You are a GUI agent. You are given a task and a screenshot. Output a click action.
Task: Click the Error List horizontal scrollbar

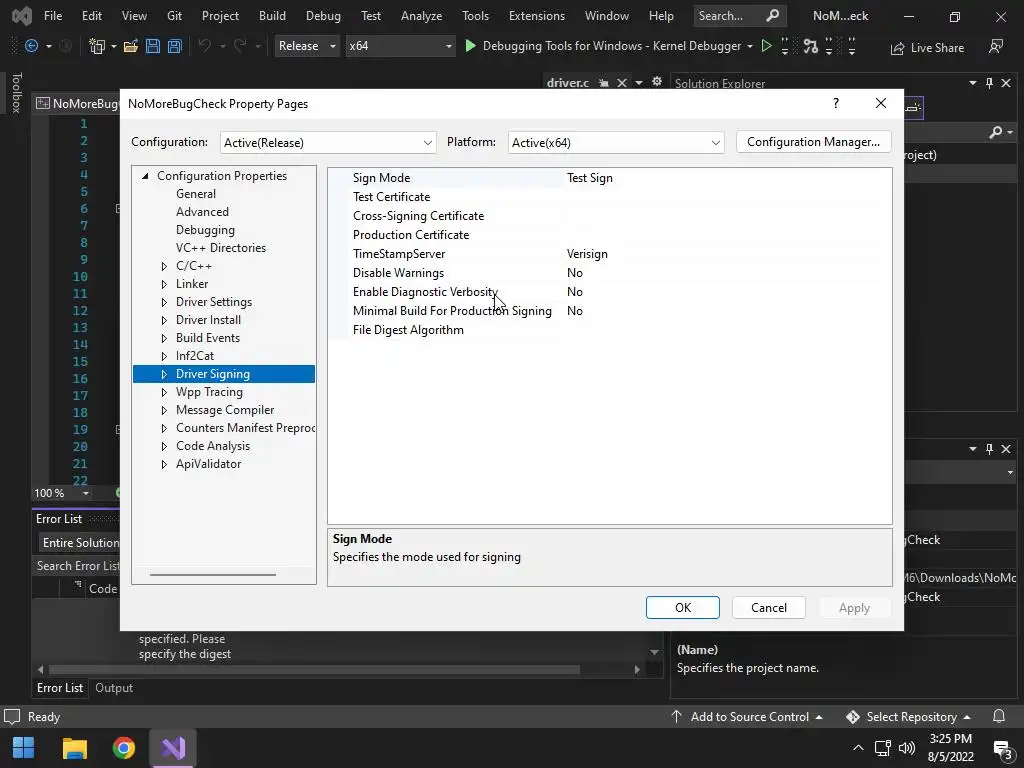(x=314, y=669)
